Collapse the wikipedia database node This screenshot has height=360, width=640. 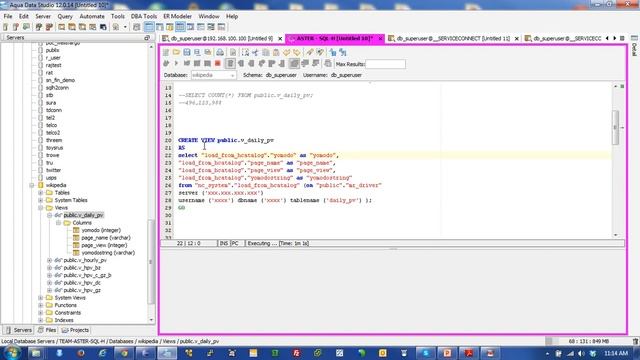coord(32,185)
